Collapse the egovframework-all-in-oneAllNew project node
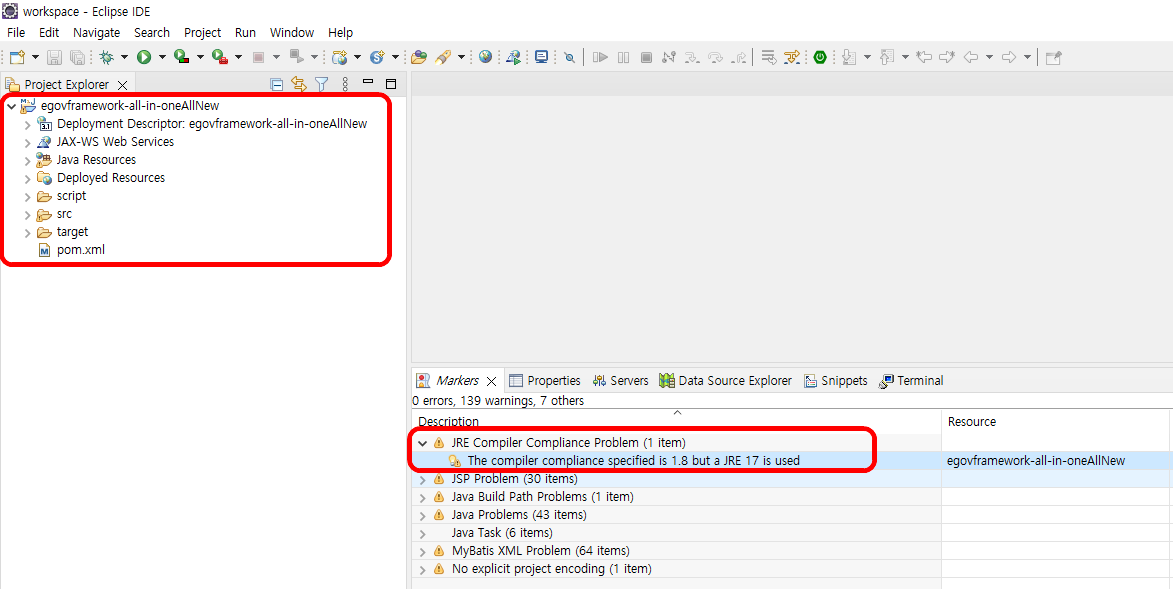The image size is (1173, 589). 10,106
